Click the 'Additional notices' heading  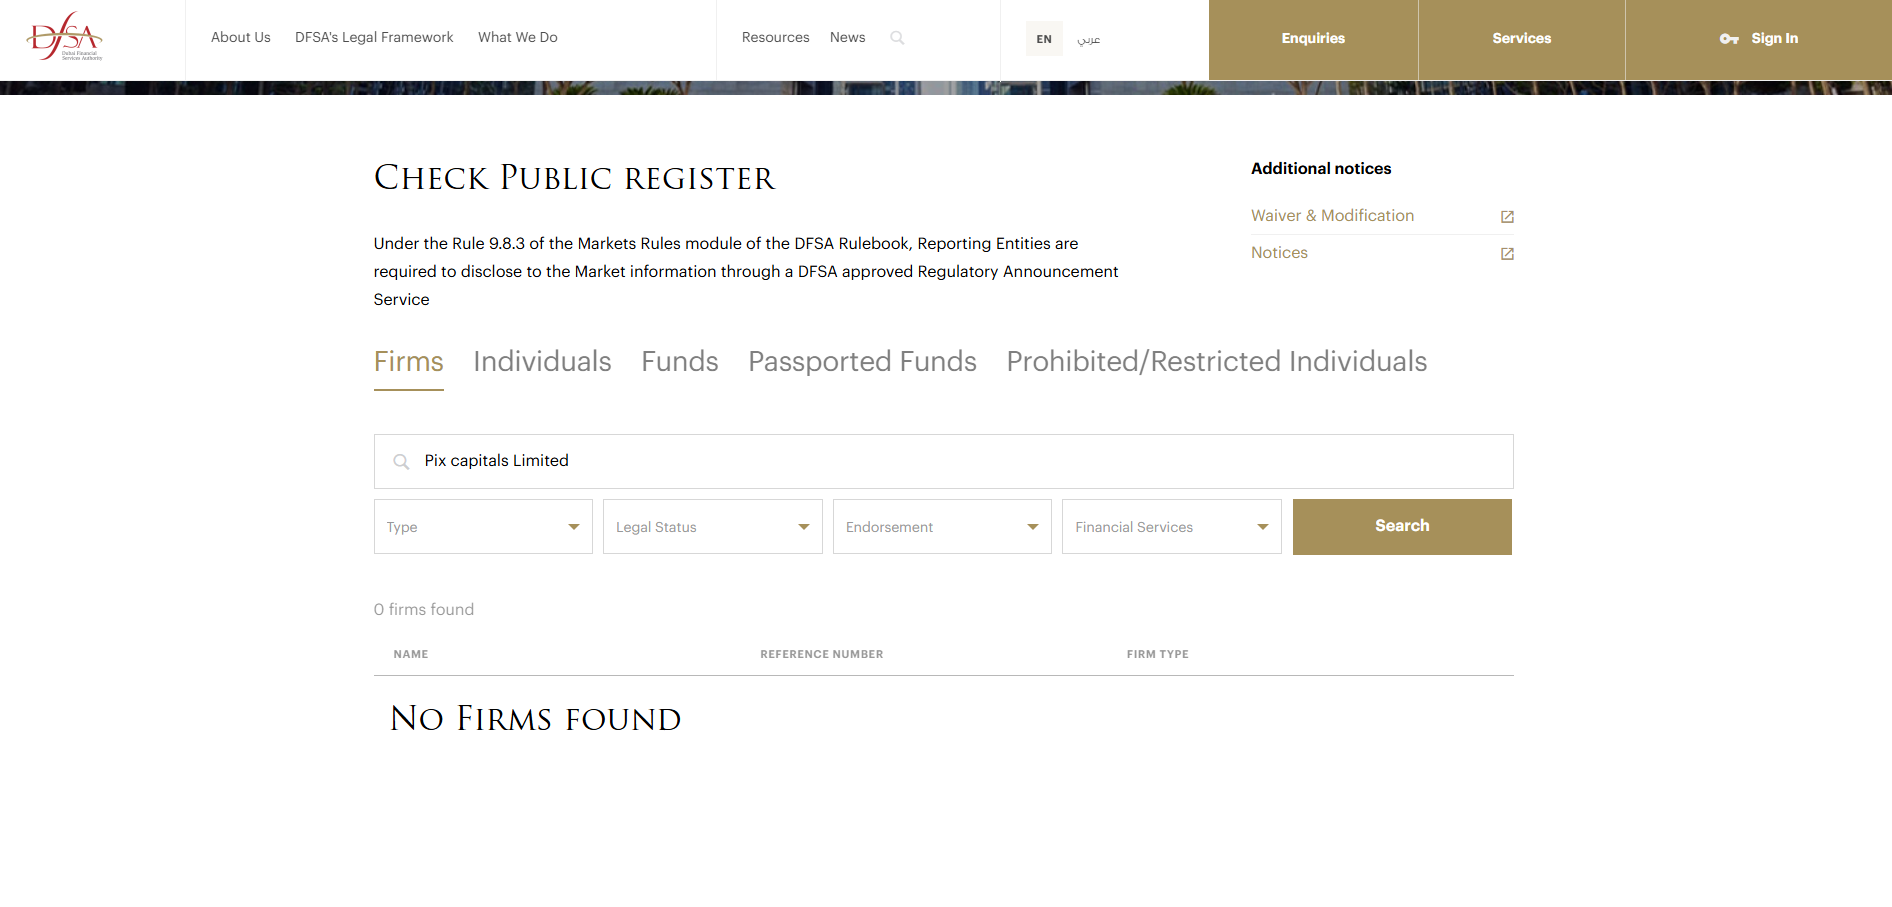[x=1321, y=169]
